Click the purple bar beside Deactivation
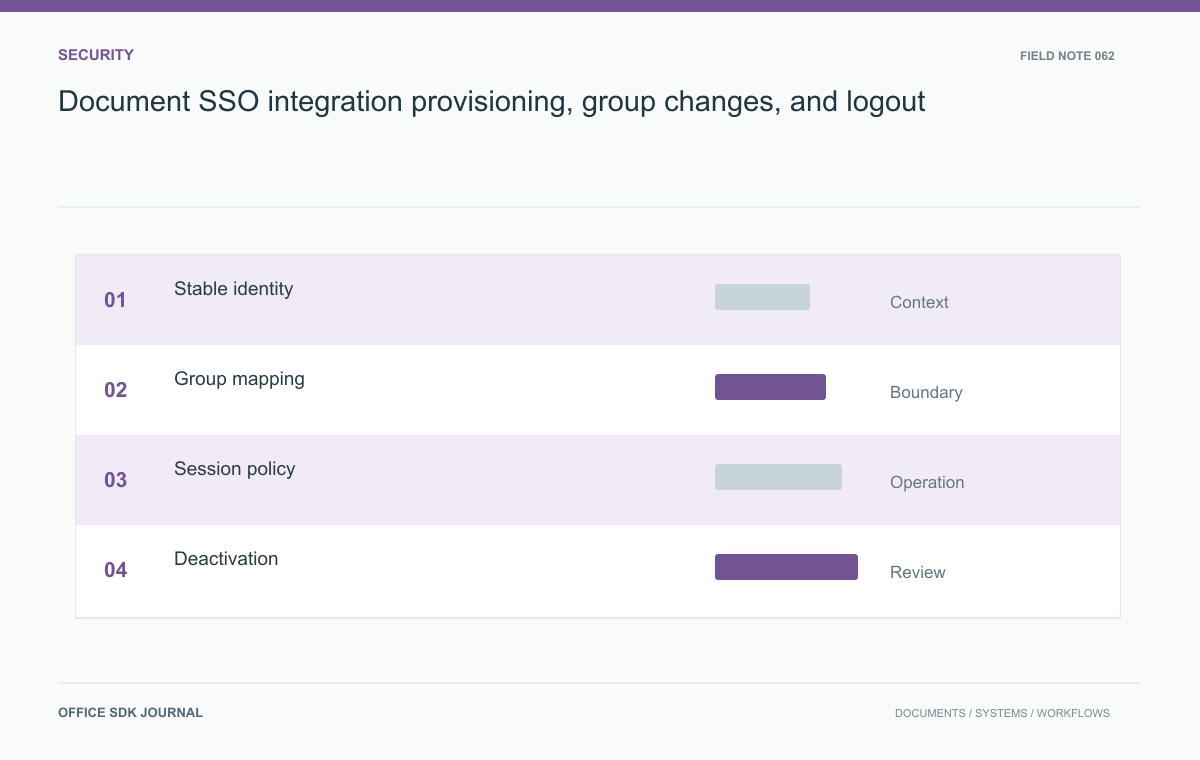Viewport: 1200px width, 760px height. (786, 567)
